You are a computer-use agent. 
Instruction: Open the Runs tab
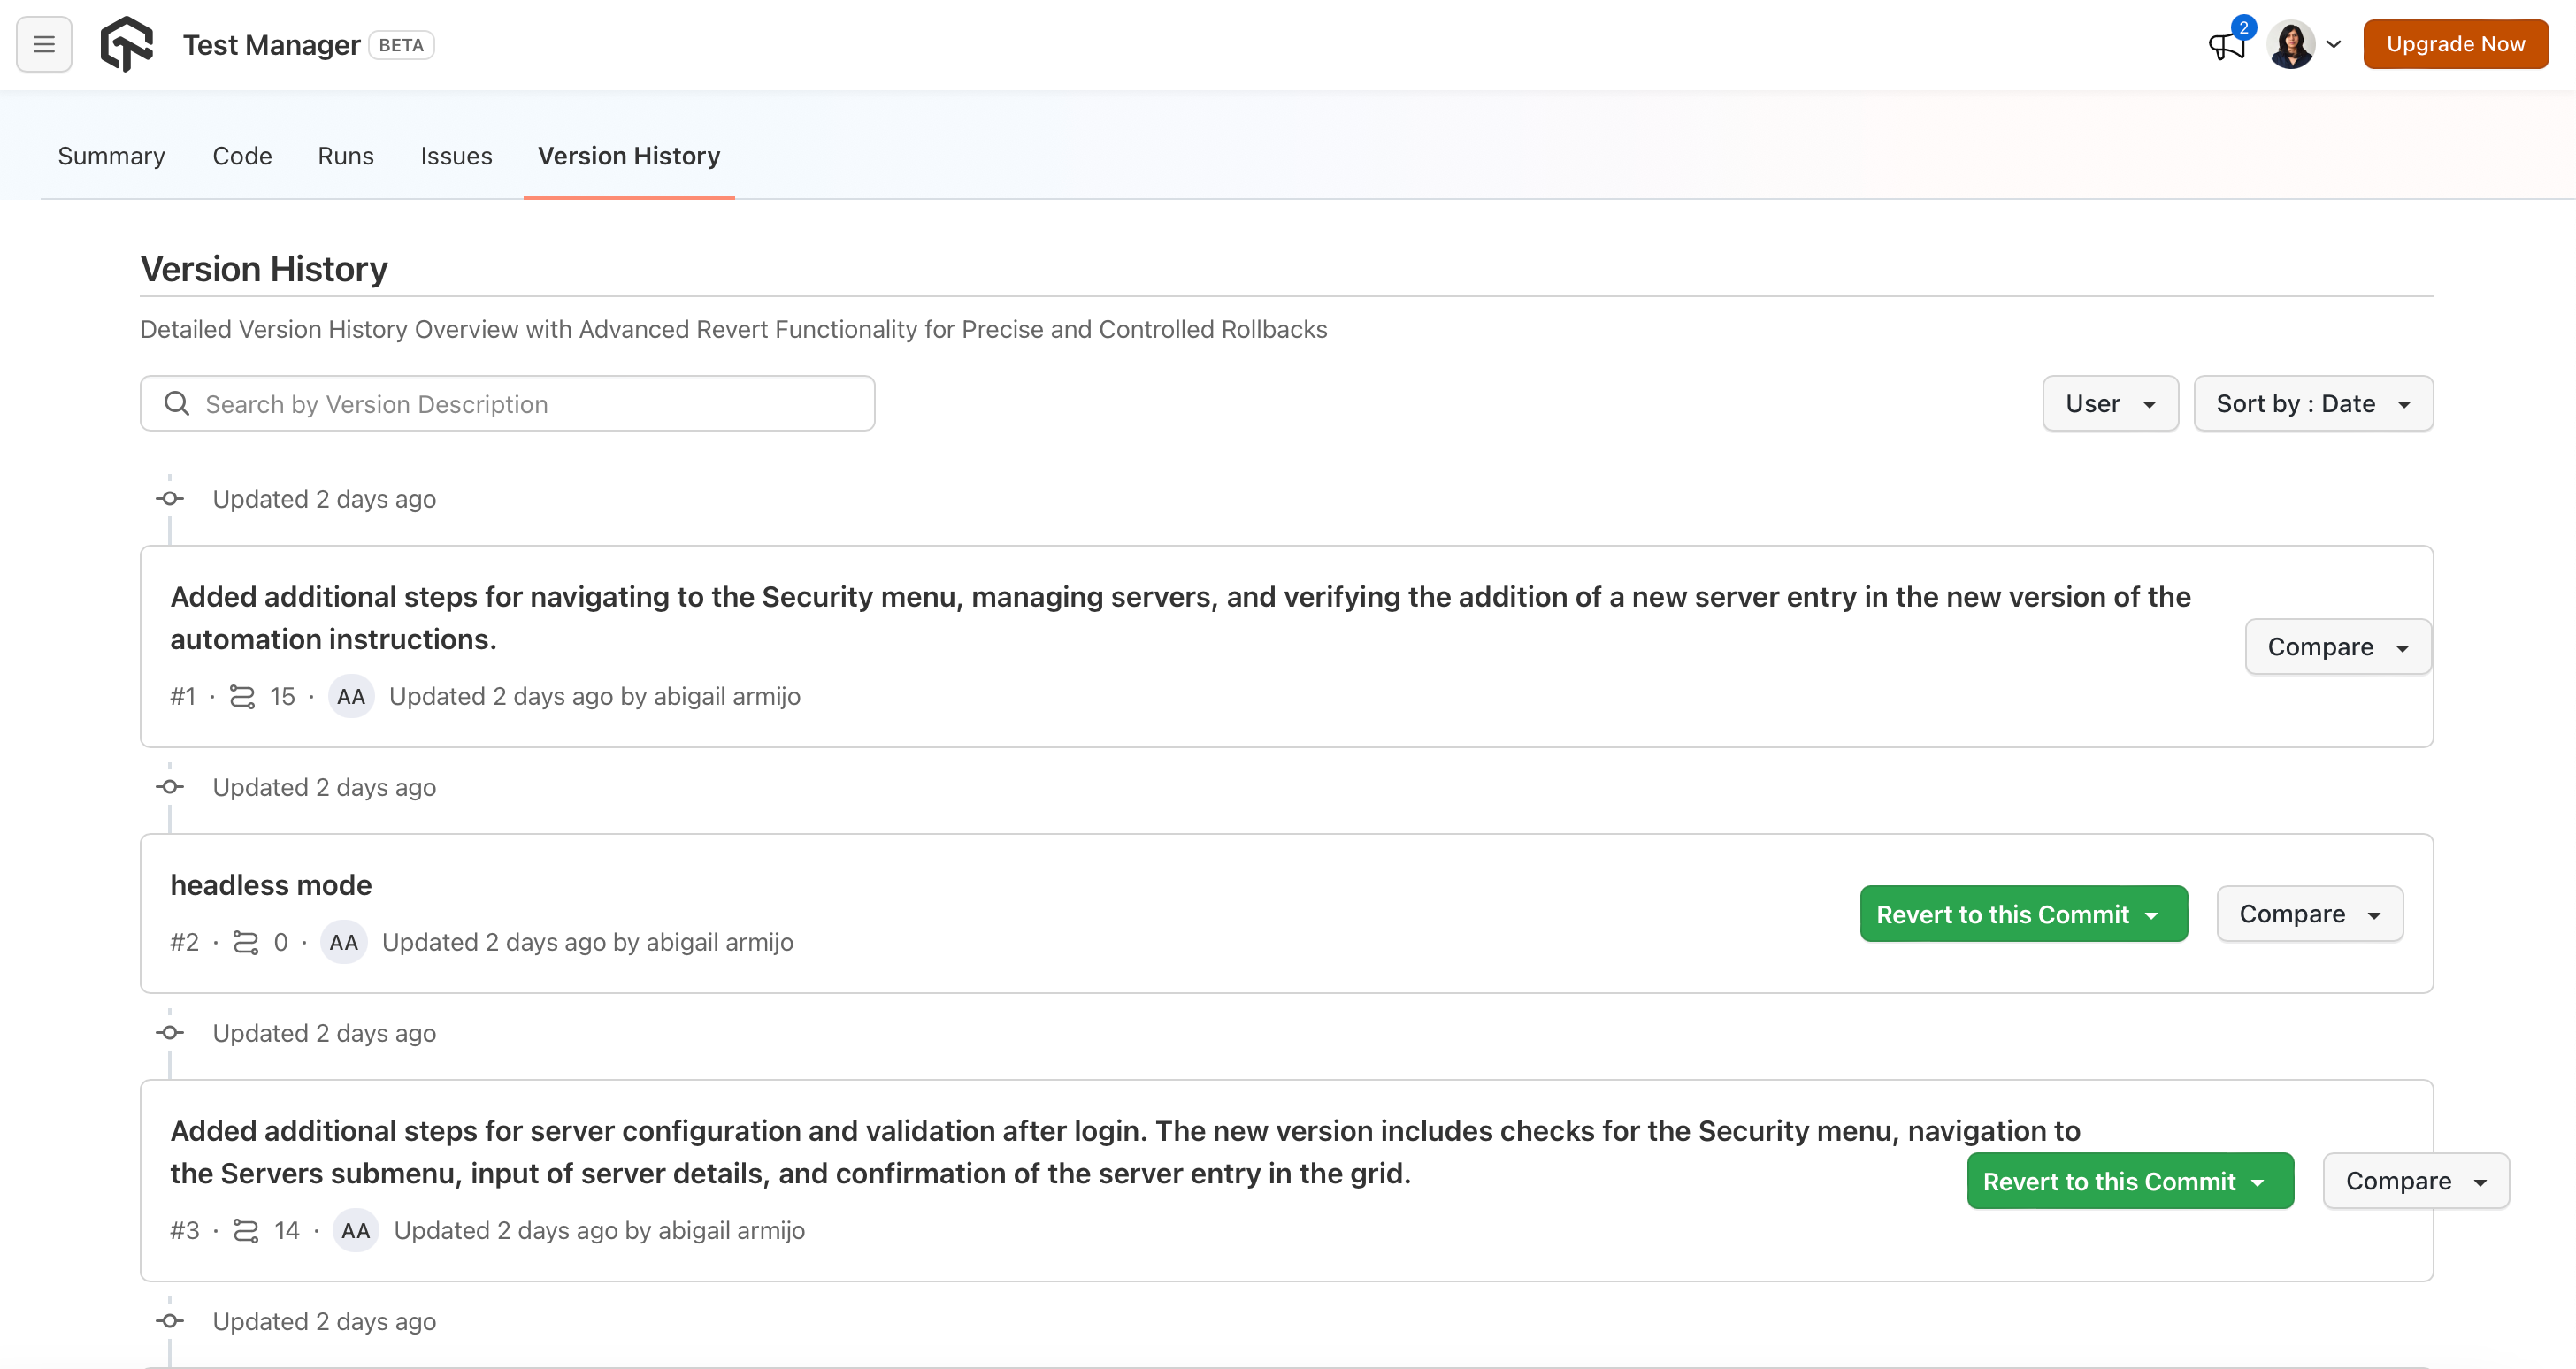click(x=346, y=156)
